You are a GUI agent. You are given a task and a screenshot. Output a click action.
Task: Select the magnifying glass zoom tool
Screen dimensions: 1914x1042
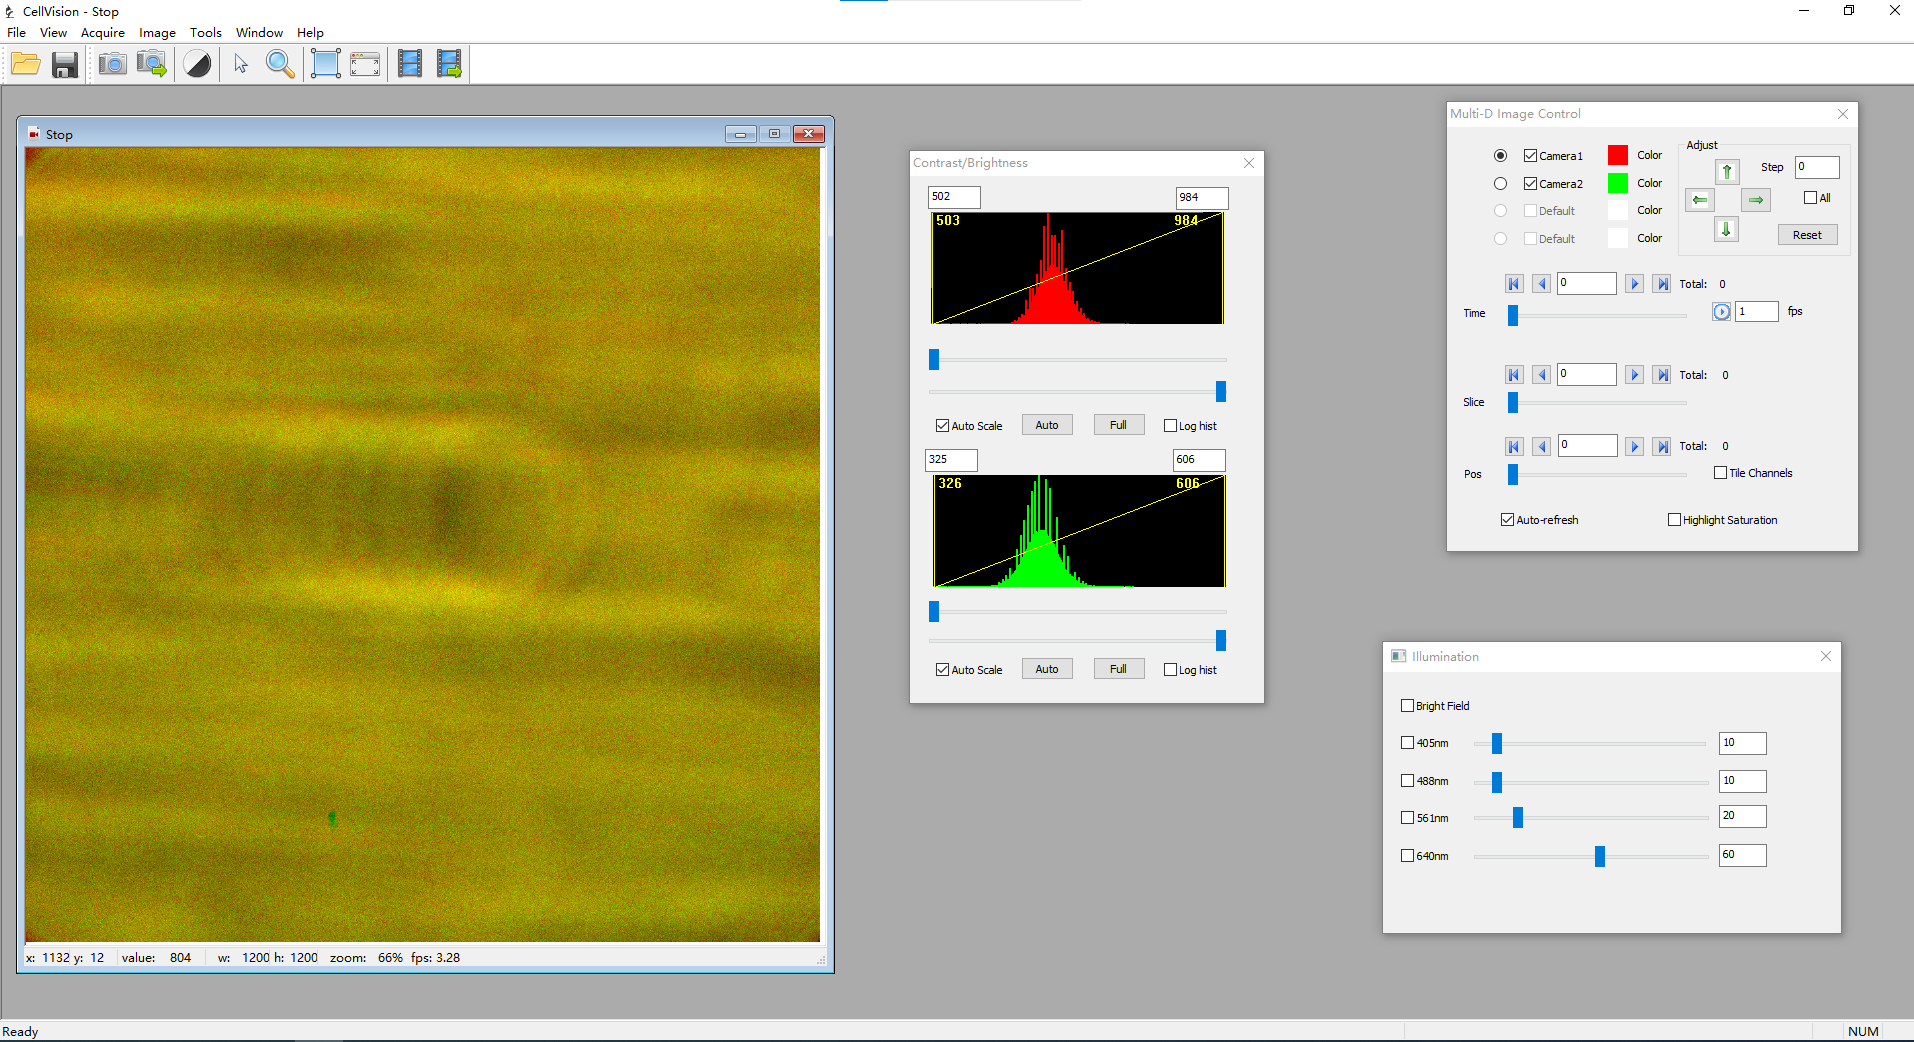click(x=280, y=65)
